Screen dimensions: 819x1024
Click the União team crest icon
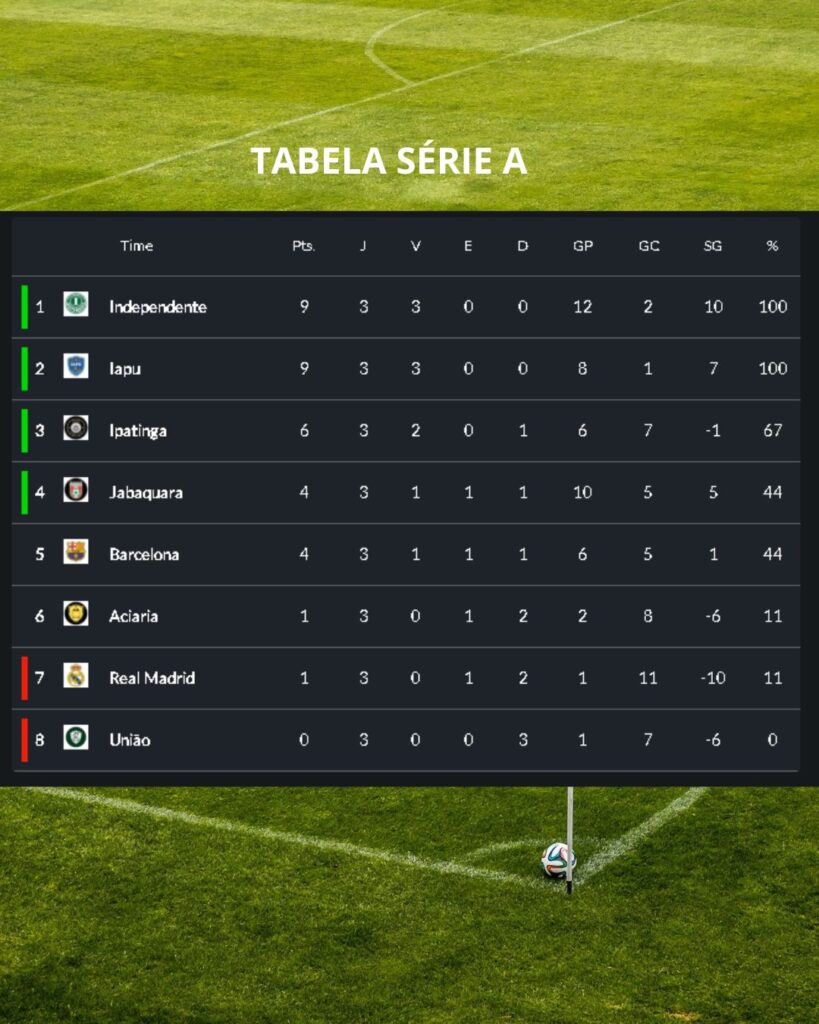coord(76,738)
